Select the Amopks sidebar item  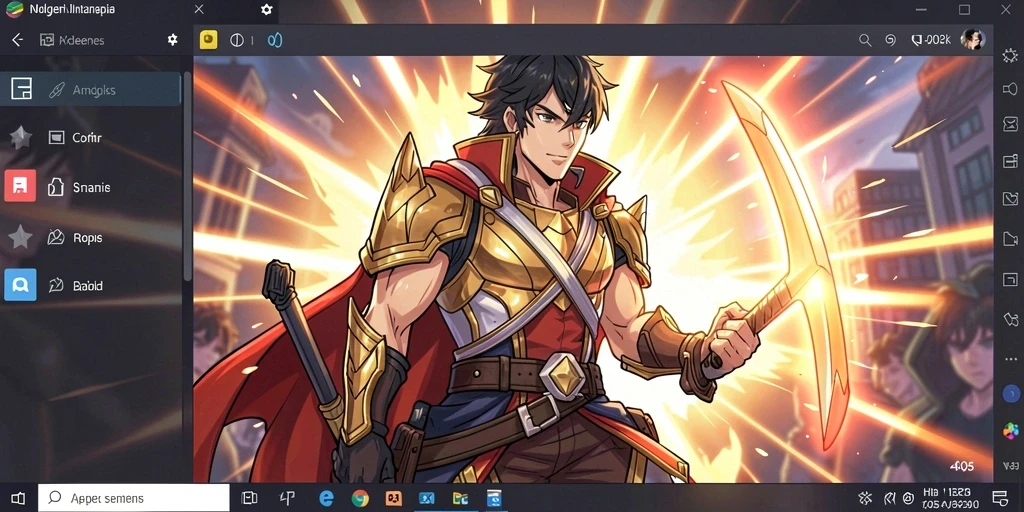[90, 89]
